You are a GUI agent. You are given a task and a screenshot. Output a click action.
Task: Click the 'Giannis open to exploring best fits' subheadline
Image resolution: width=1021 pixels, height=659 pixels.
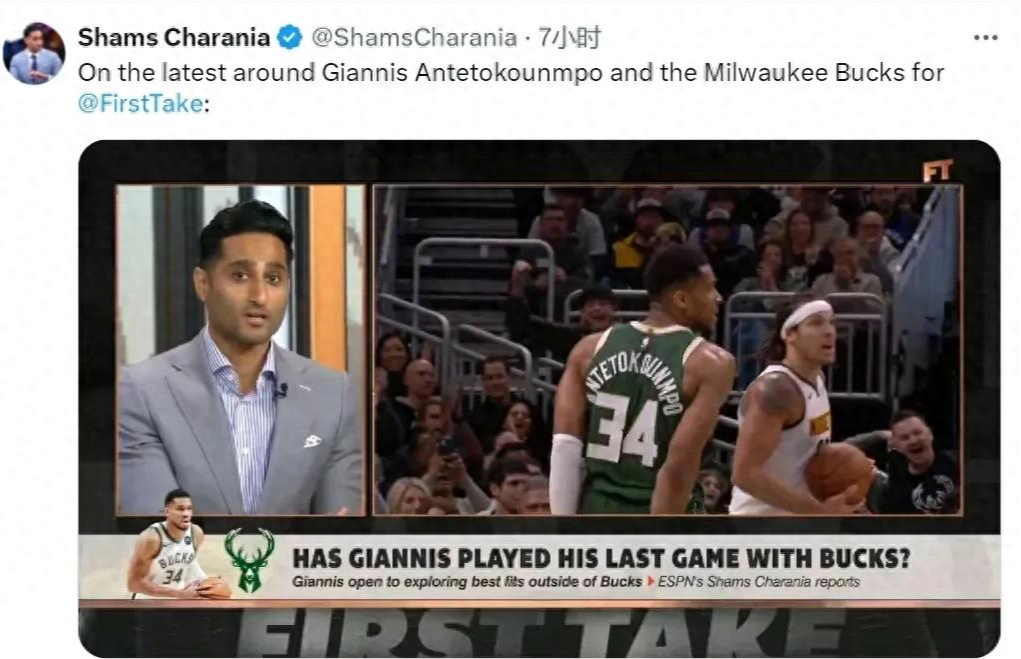tap(467, 582)
